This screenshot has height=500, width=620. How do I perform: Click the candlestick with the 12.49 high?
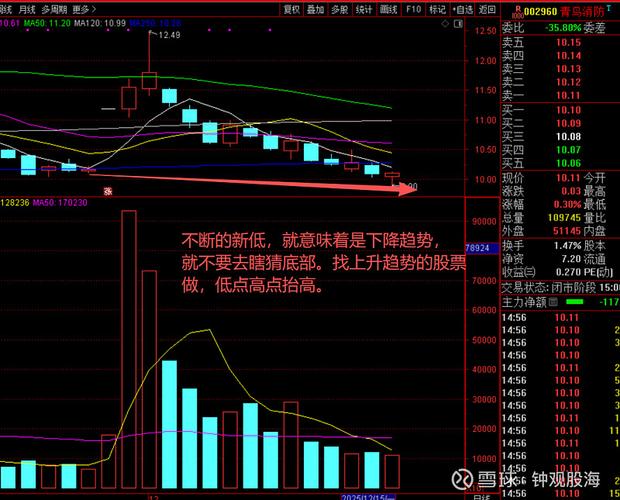point(149,80)
